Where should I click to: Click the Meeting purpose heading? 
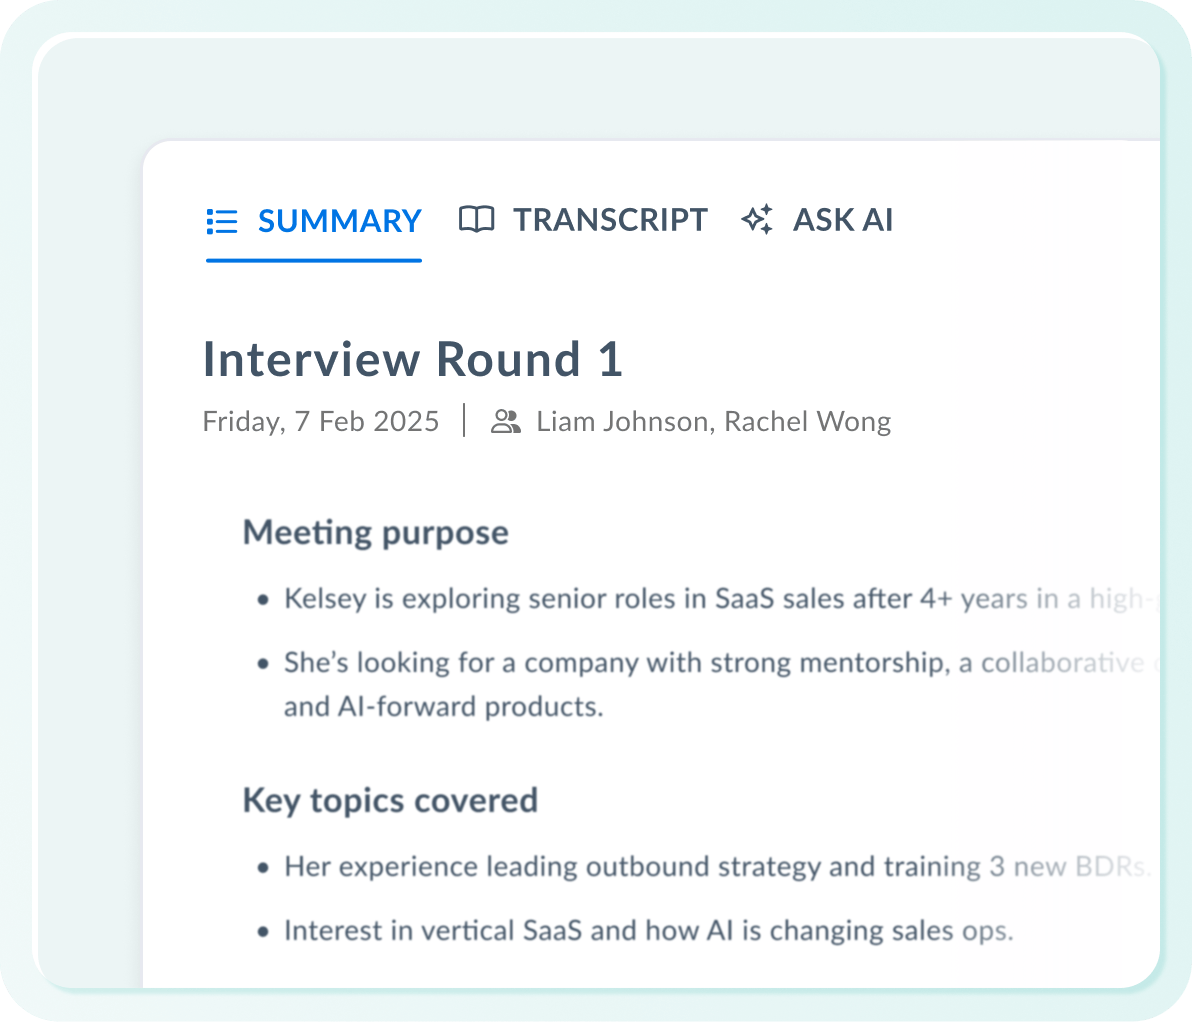(x=375, y=532)
